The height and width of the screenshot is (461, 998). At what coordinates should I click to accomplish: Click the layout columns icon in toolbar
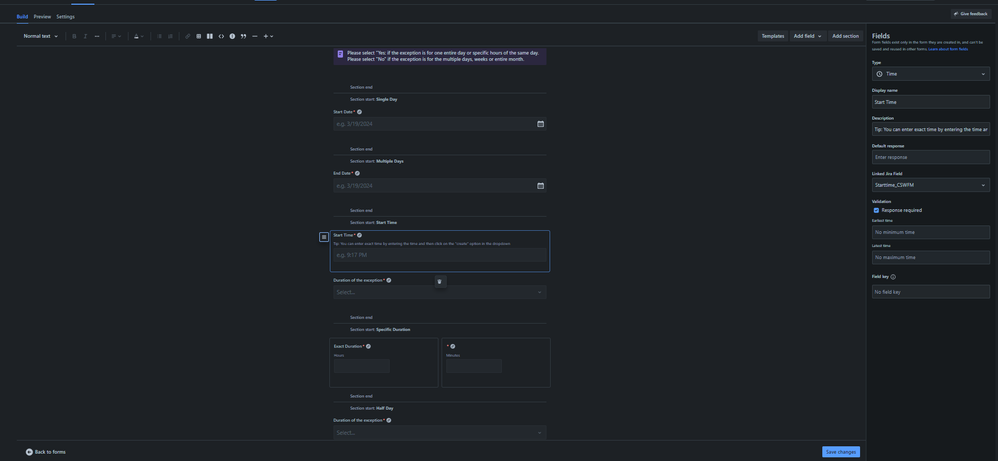[x=209, y=36]
